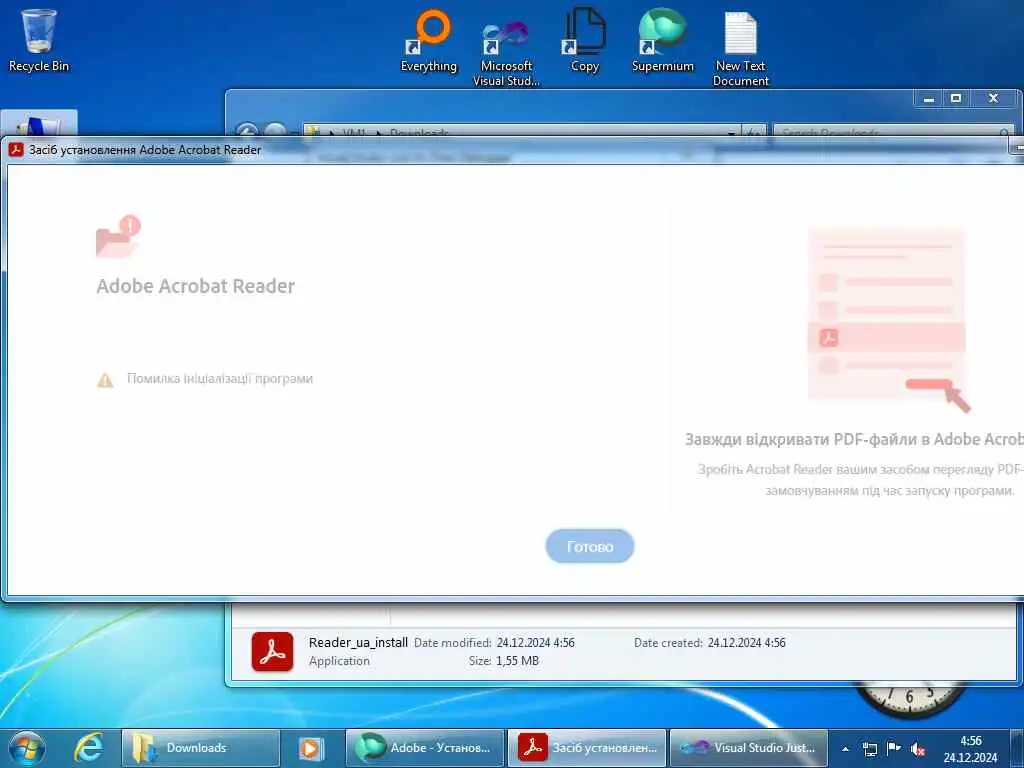Open the Windows Start menu orb
This screenshot has height=768, width=1024.
[x=27, y=748]
